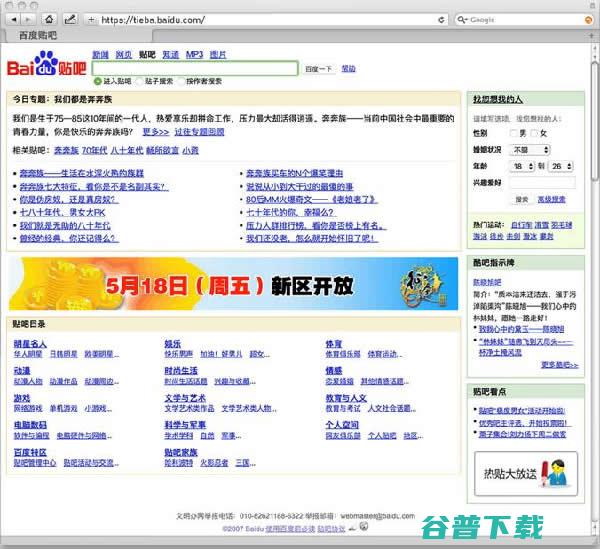Screen dimensions: 600x549
Task: Select the 进入贴吧 radio button
Action: point(98,81)
